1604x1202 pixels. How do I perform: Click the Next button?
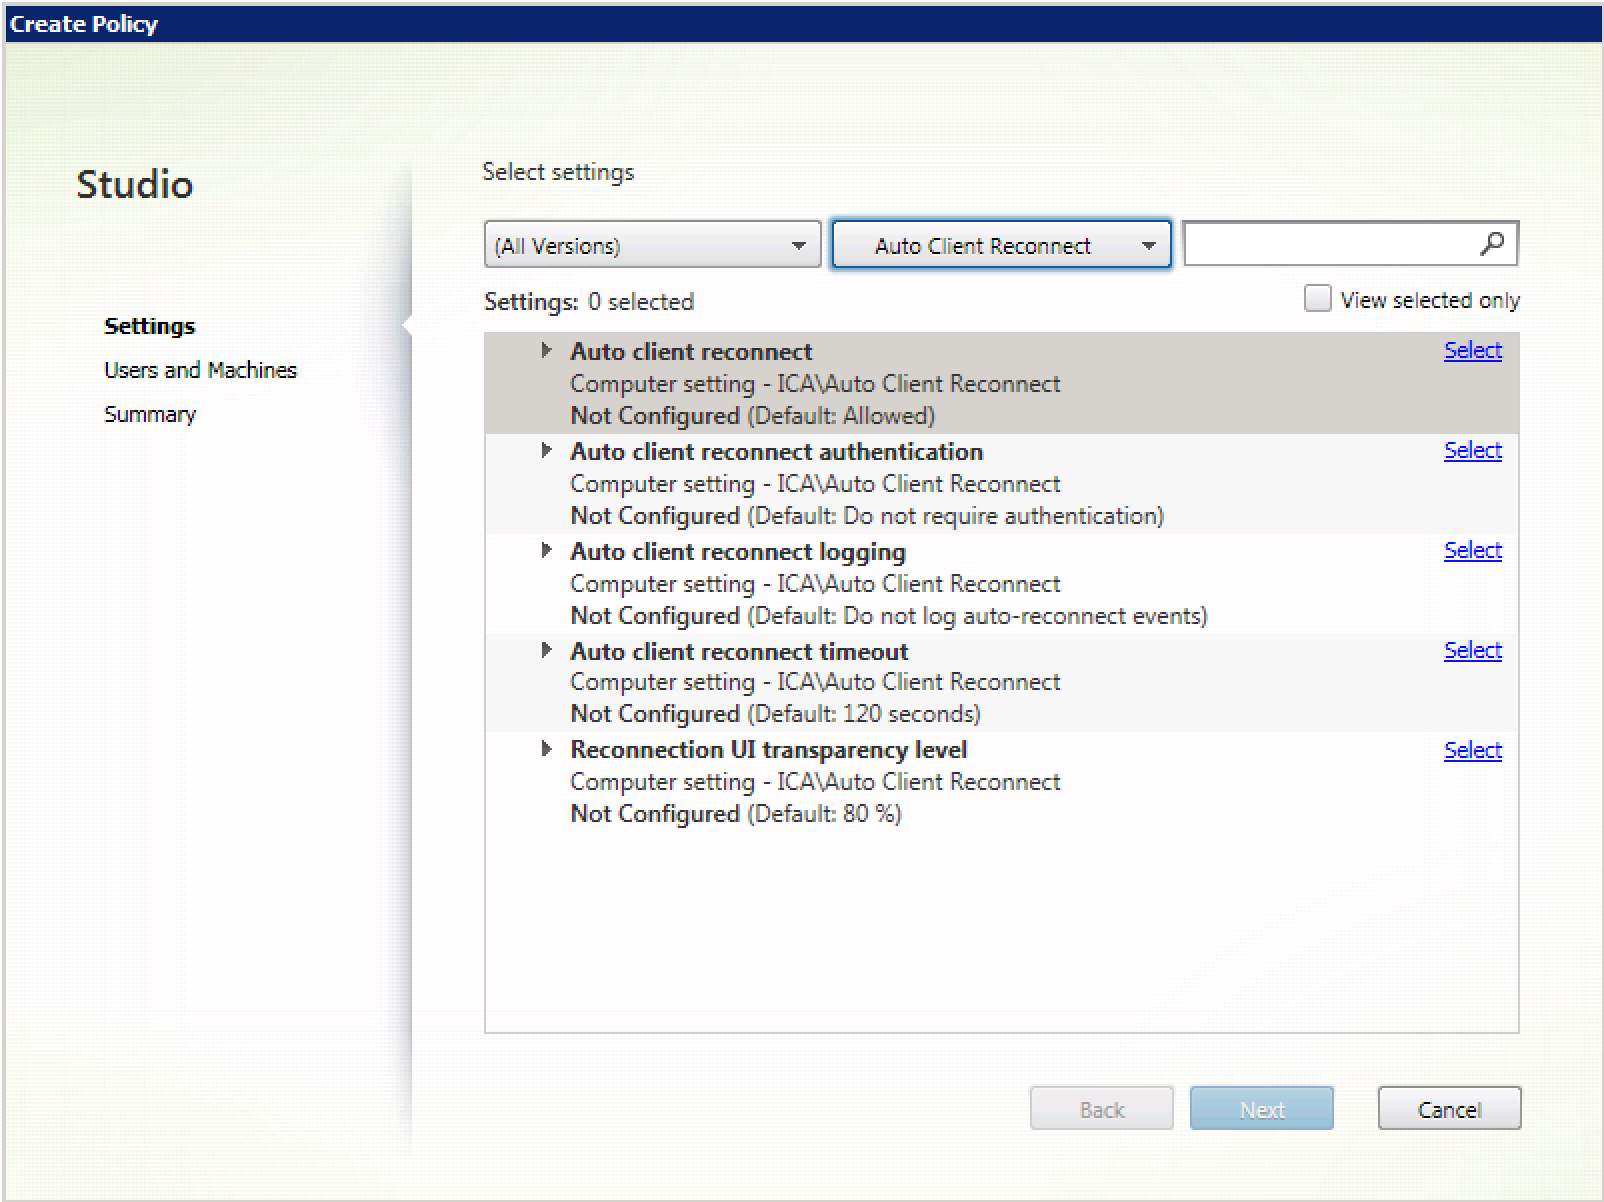pos(1261,1109)
